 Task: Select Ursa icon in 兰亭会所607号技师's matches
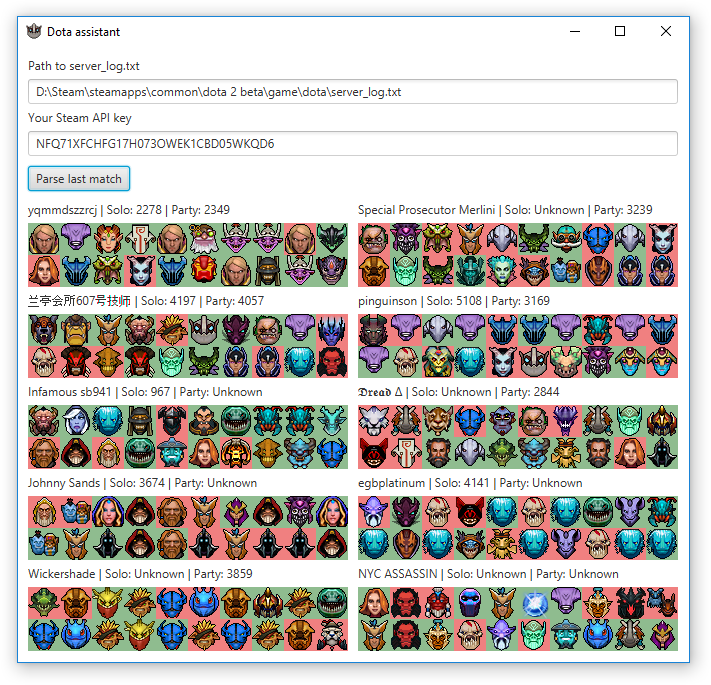(x=44, y=330)
